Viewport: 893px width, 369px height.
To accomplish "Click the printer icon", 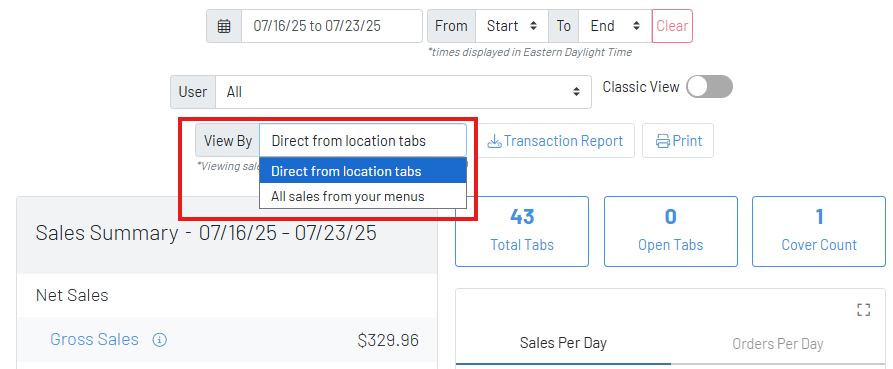I will 663,141.
